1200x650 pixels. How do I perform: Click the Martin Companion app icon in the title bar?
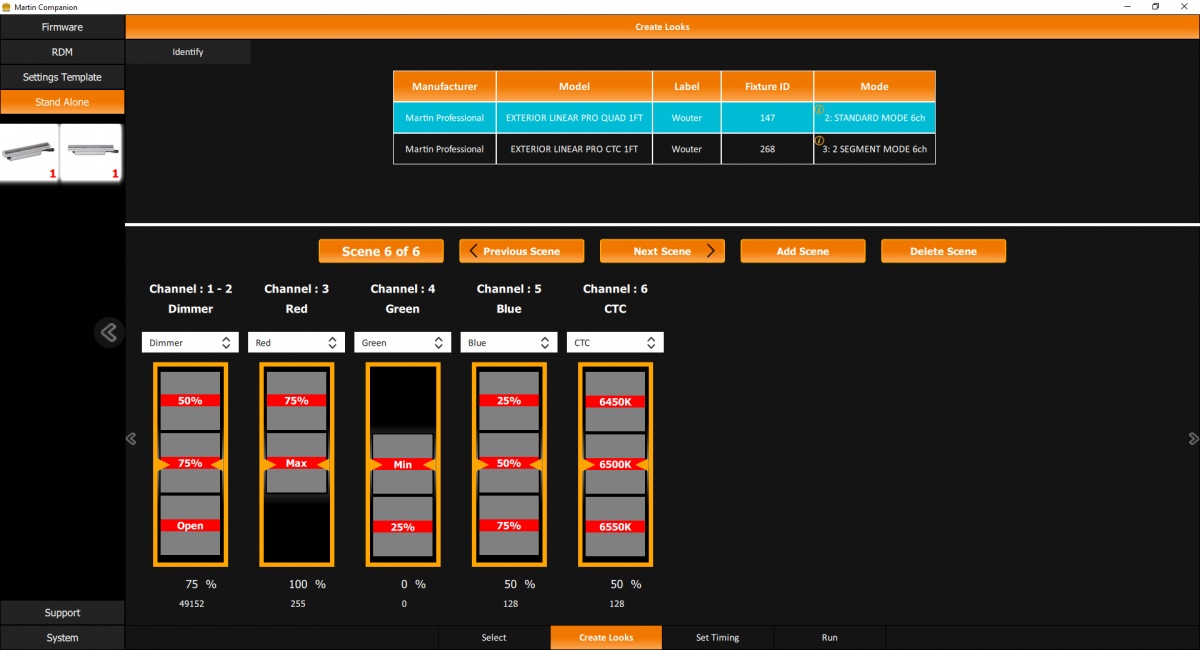coord(7,6)
